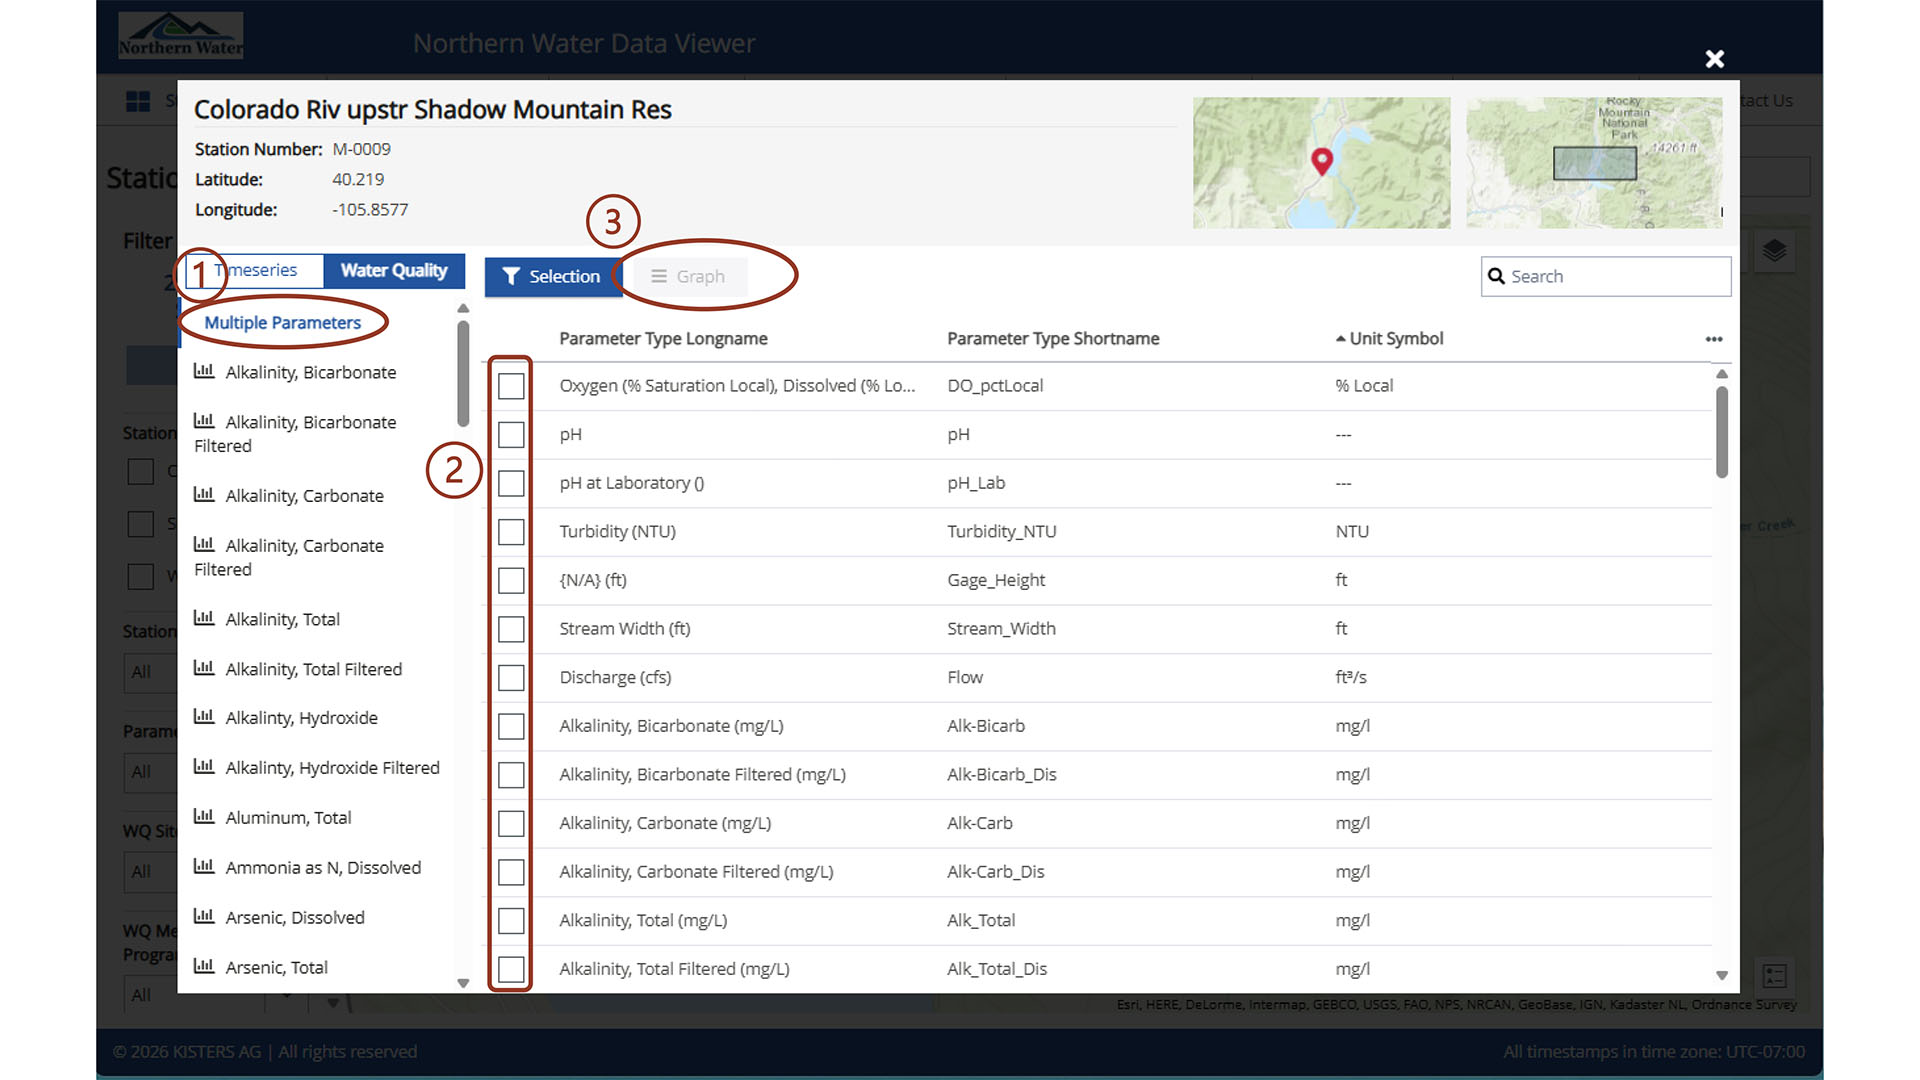Select the pH at Laboratory row checkbox
The width and height of the screenshot is (1920, 1080).
511,483
